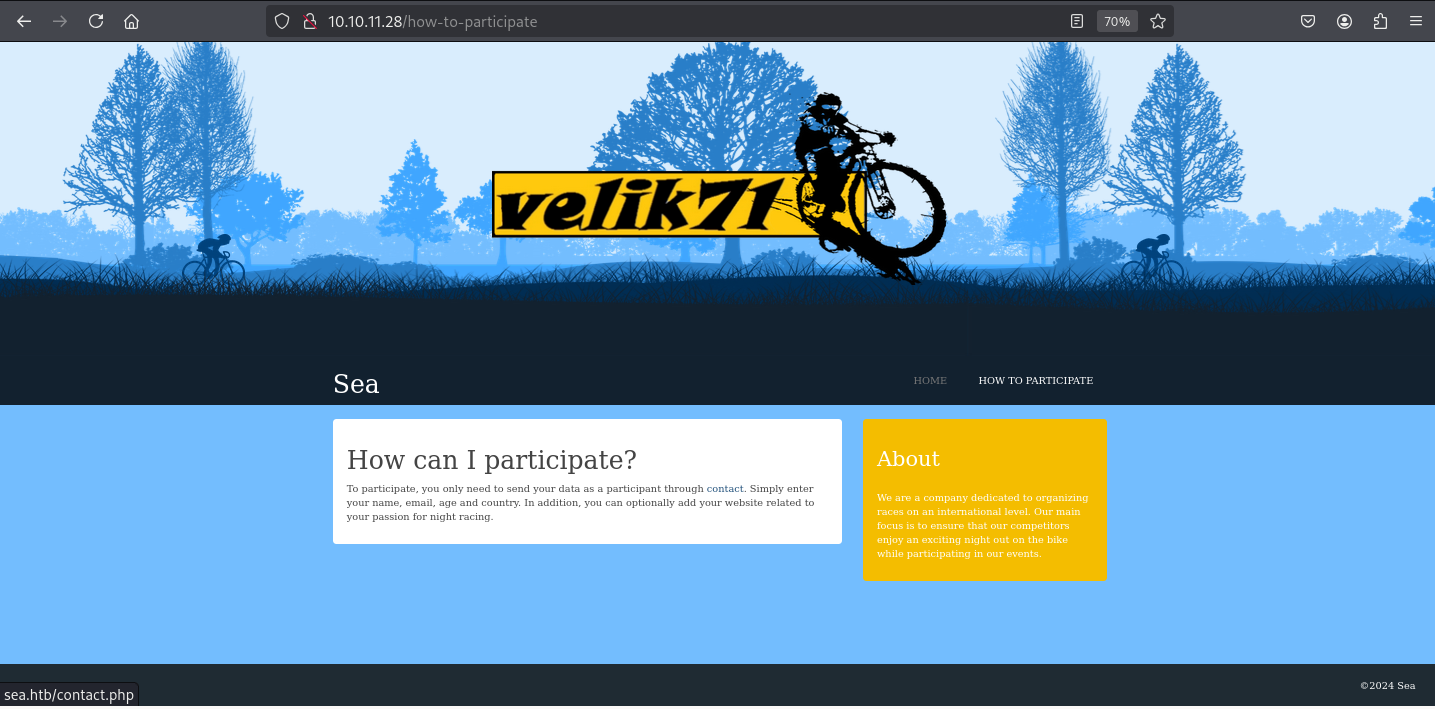Click the velik71 banner logo
The height and width of the screenshot is (709, 1435).
pyautogui.click(x=719, y=190)
